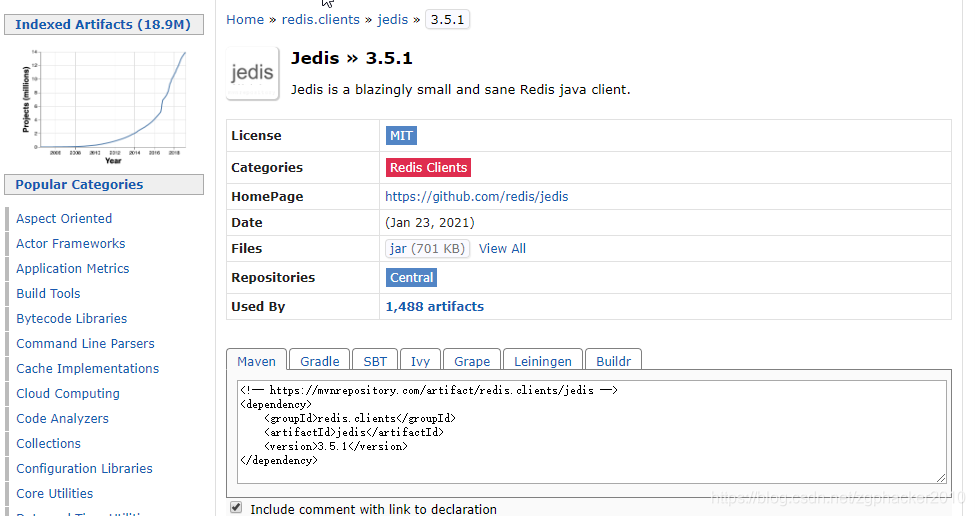Go to Home breadcrumb link
975x516 pixels.
[245, 20]
